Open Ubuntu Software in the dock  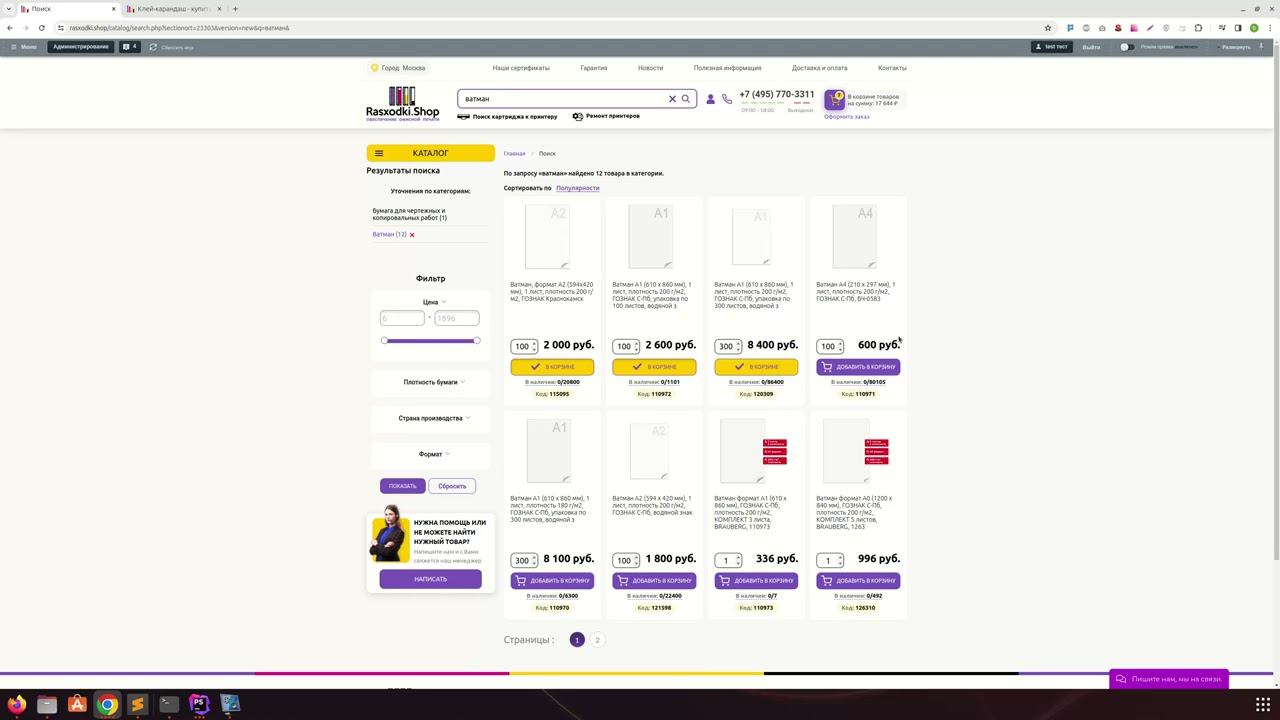[x=77, y=704]
